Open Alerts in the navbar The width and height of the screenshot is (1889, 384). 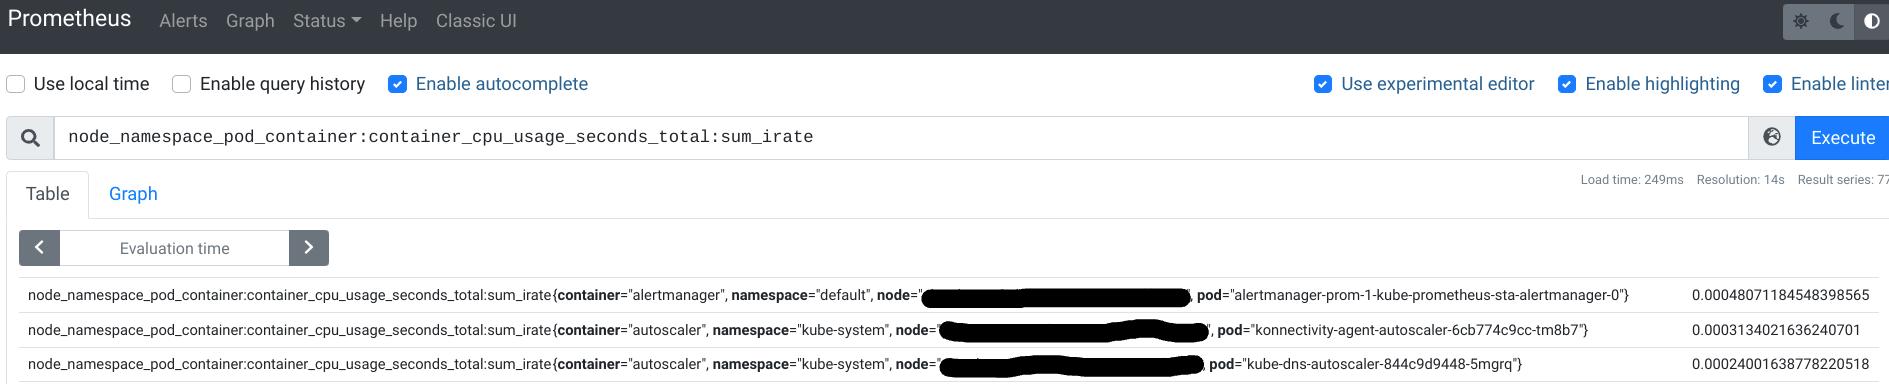[x=183, y=21]
